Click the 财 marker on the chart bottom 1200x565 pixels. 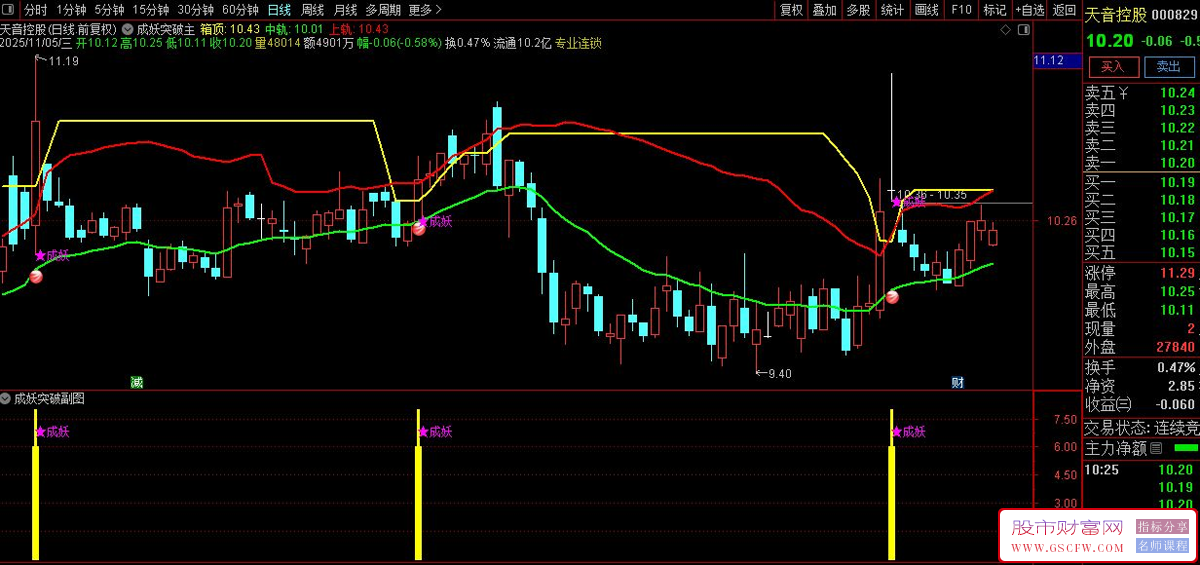tap(957, 382)
